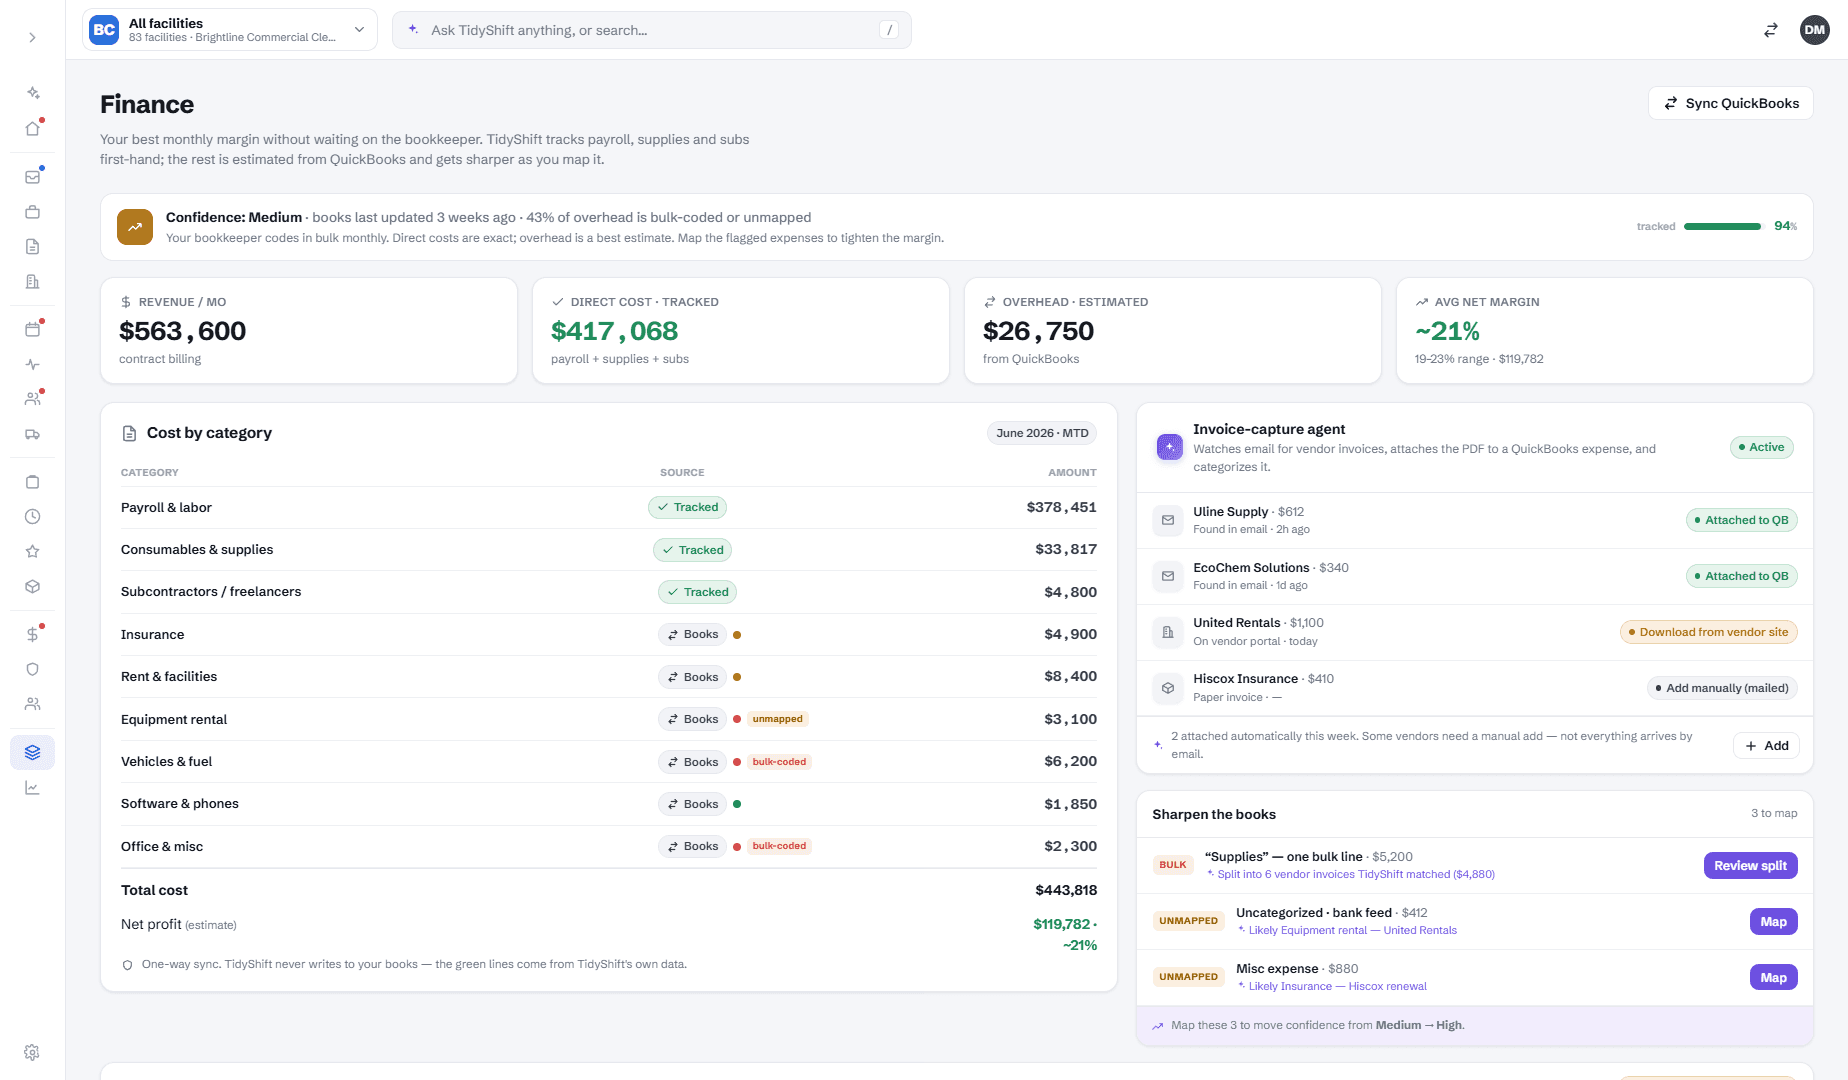This screenshot has width=1848, height=1080.
Task: Open the Direct Cost Tracked card
Action: tap(741, 331)
